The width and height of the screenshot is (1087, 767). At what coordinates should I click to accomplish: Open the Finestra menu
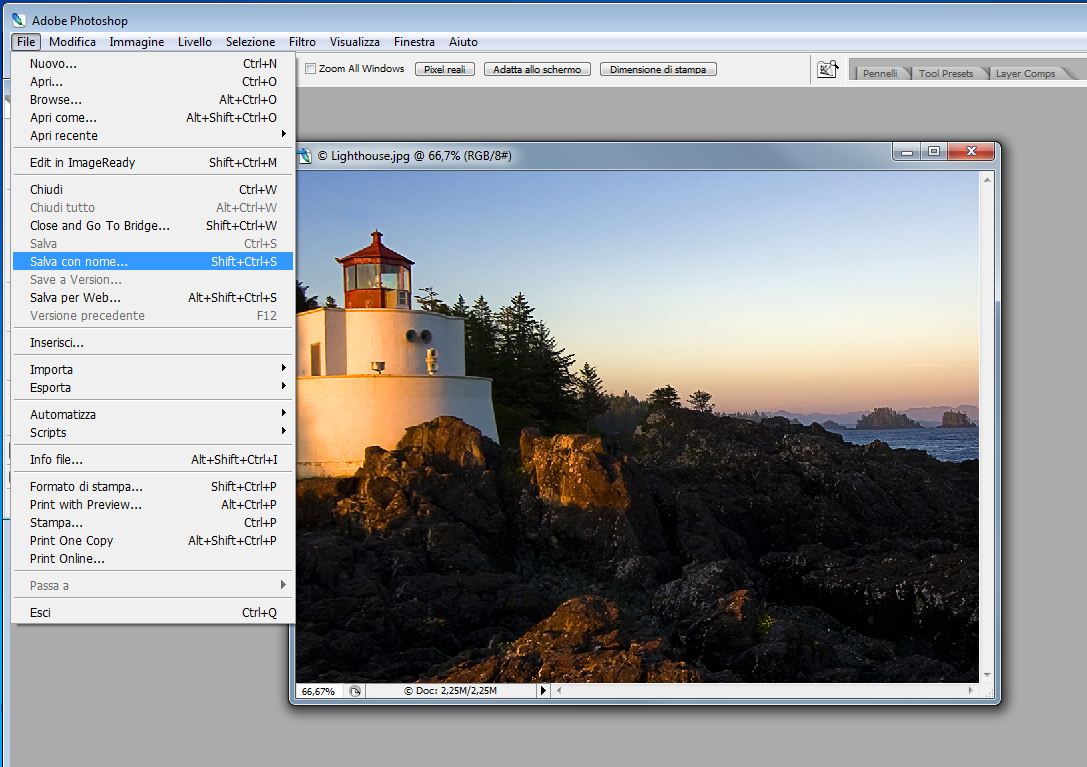coord(414,42)
